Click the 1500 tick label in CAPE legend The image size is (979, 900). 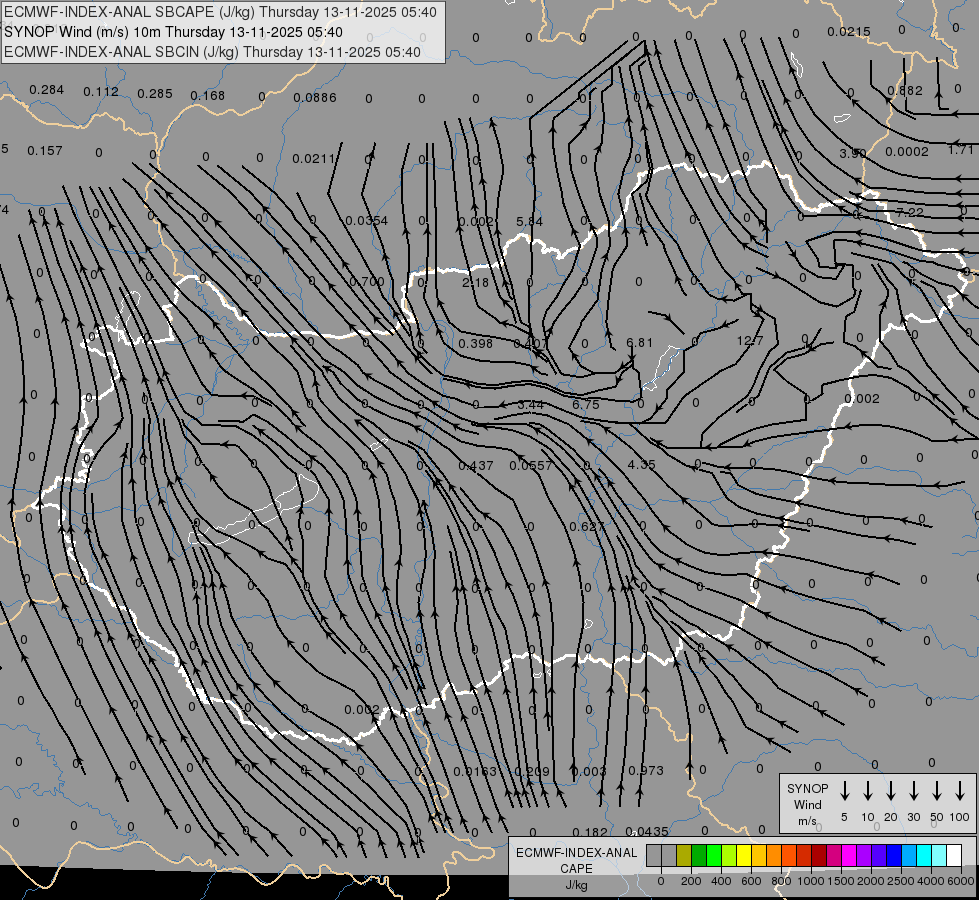pos(840,881)
